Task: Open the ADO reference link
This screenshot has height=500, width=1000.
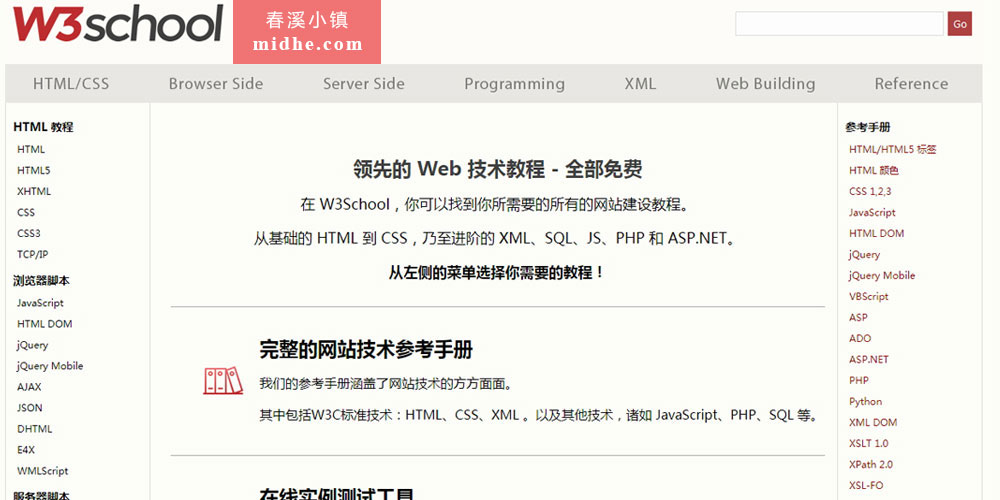Action: tap(860, 339)
